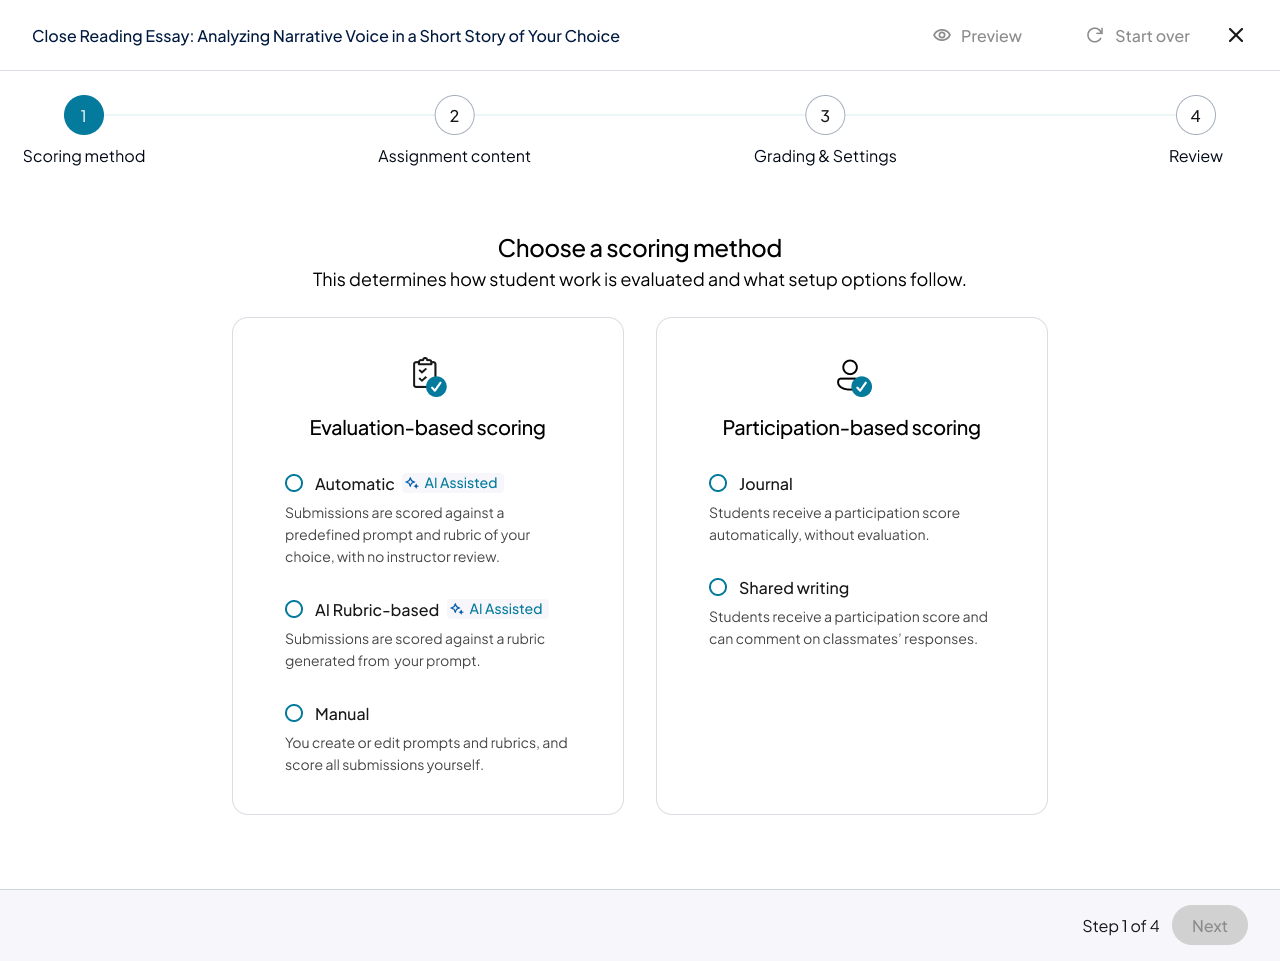Click the Automatic option label

(355, 484)
